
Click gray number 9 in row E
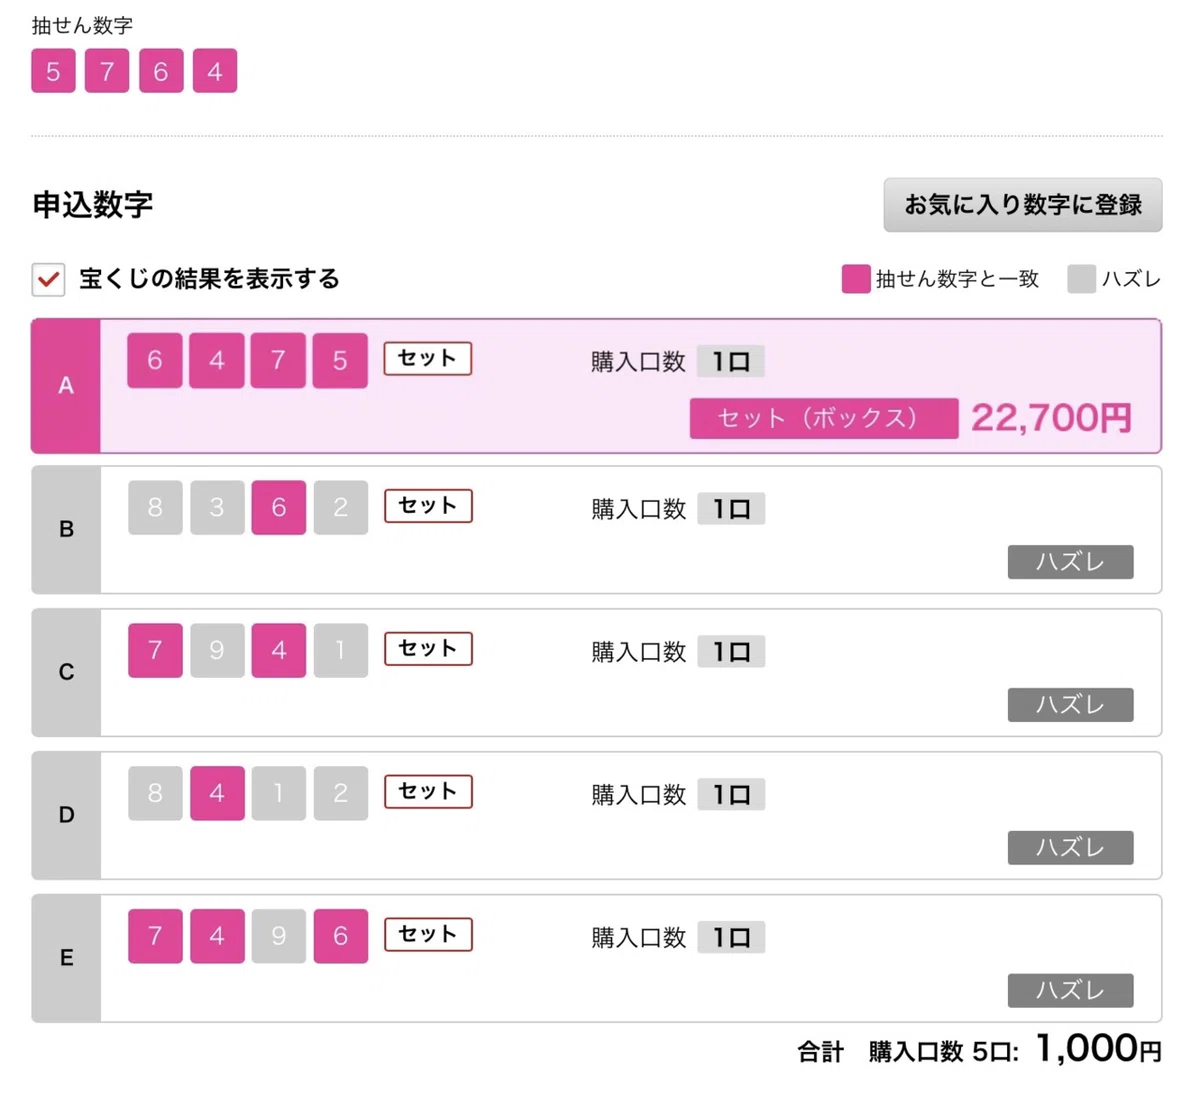click(279, 936)
